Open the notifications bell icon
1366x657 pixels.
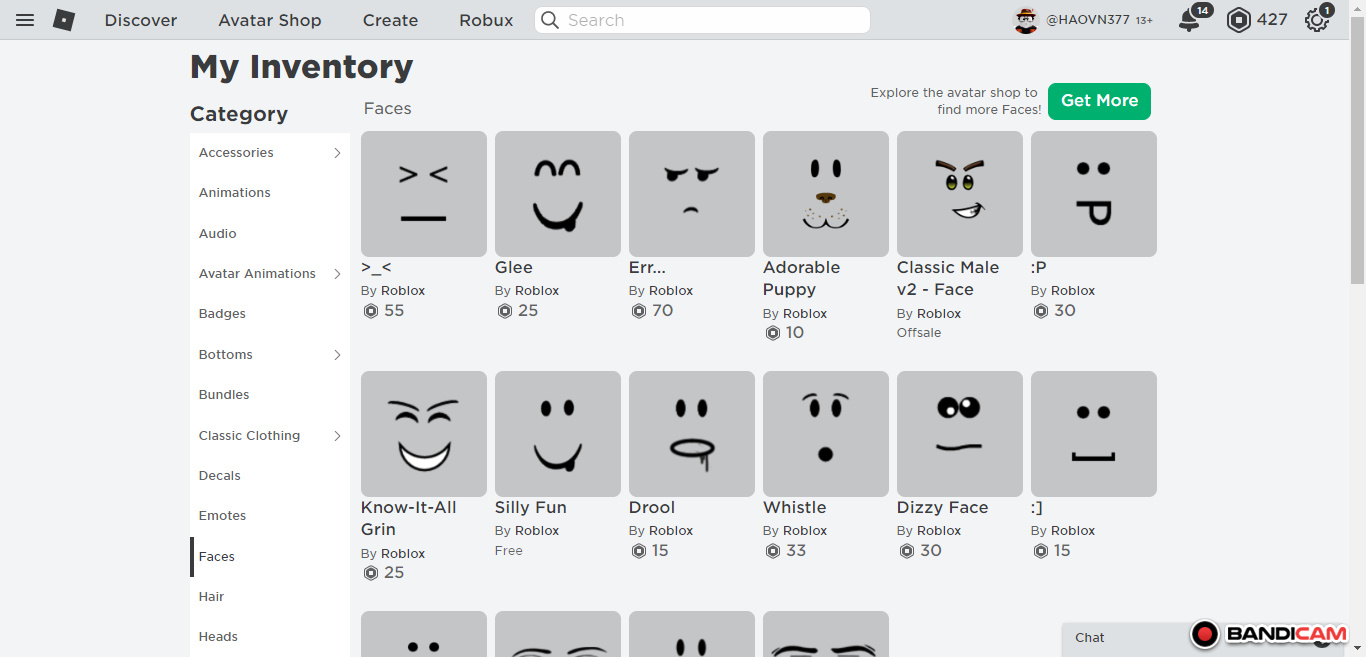click(x=1189, y=20)
